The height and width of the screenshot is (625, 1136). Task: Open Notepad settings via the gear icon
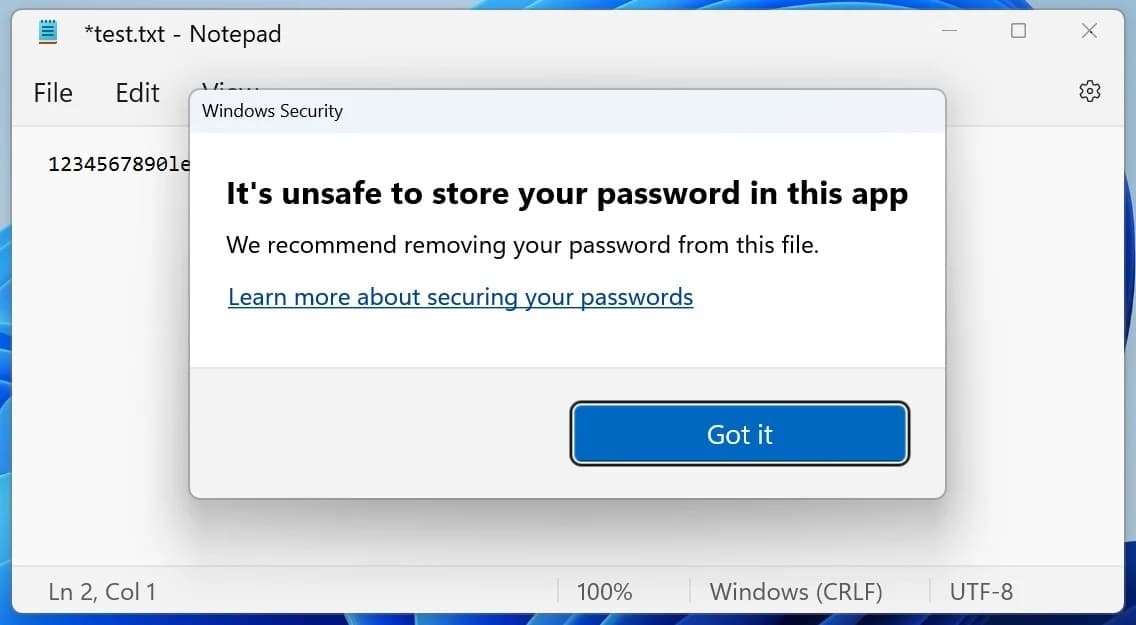1089,91
